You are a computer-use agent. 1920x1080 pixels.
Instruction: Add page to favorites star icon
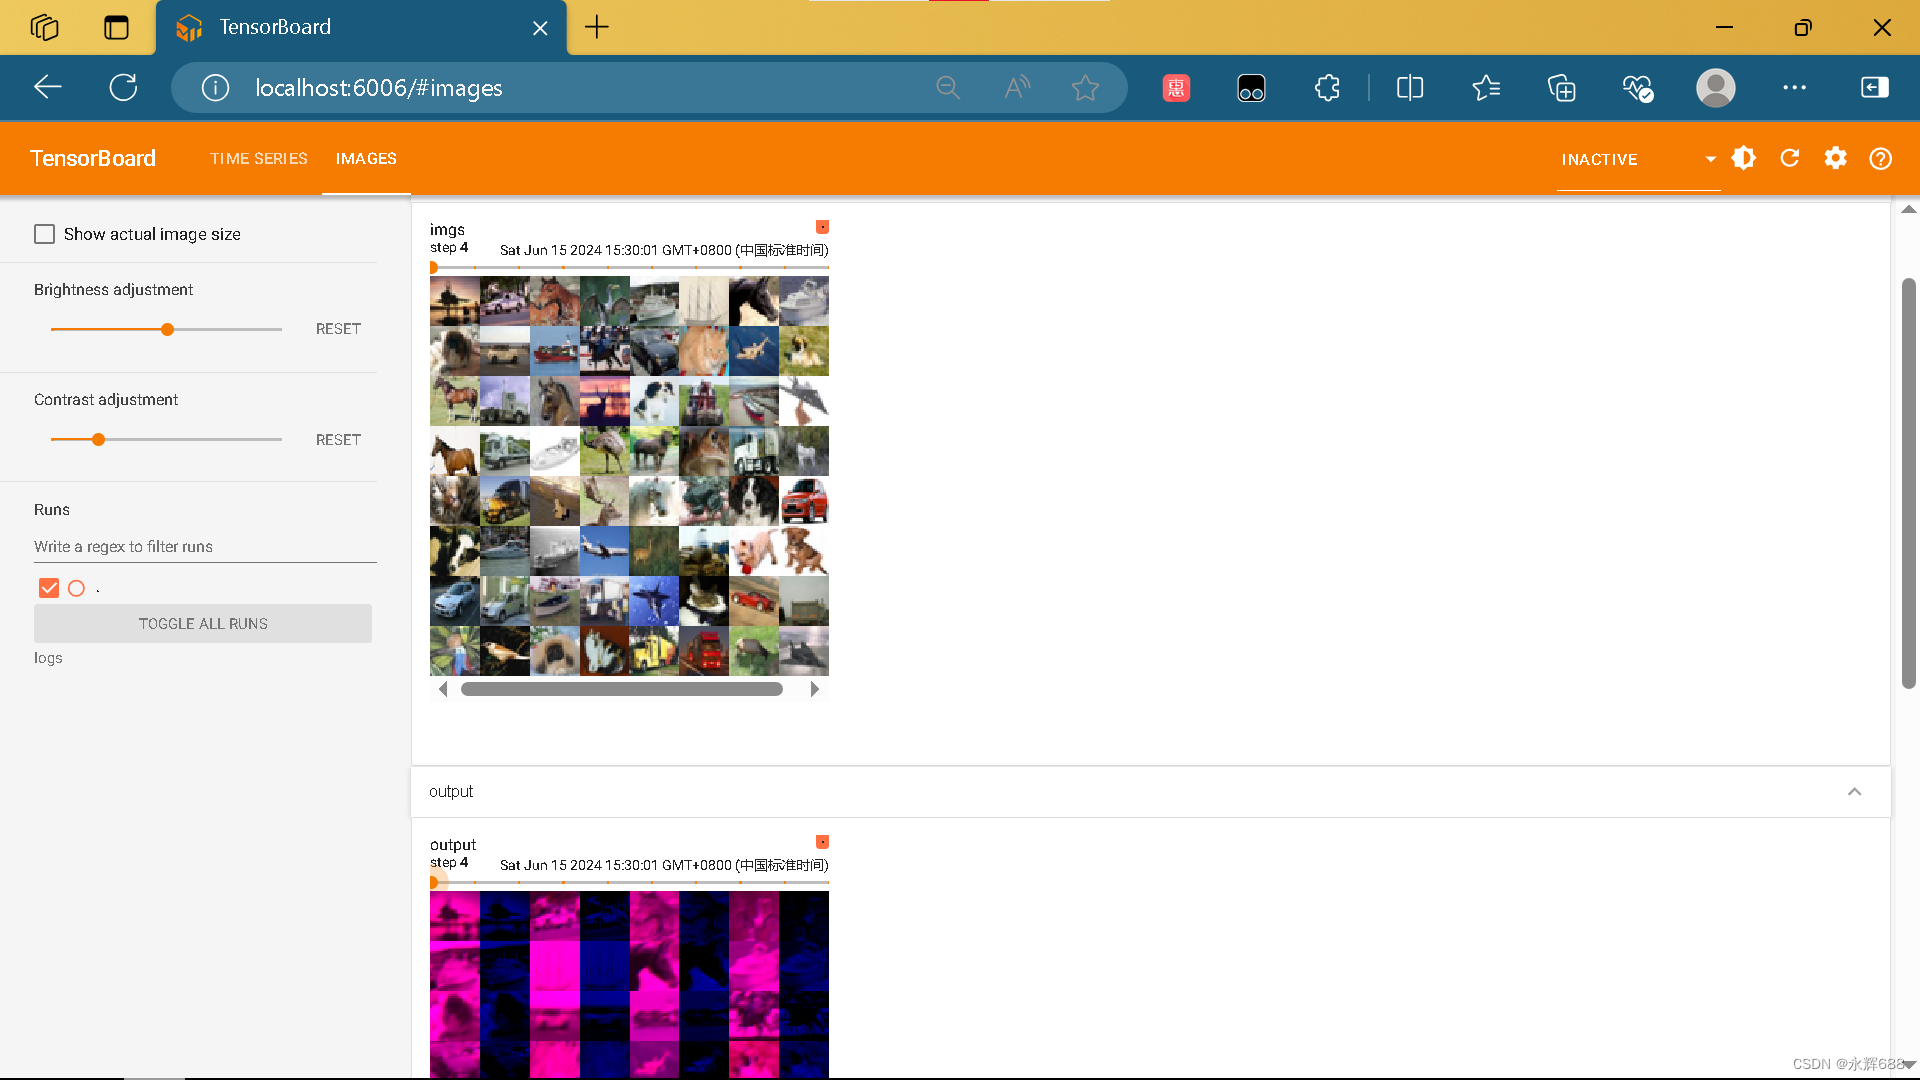point(1085,88)
